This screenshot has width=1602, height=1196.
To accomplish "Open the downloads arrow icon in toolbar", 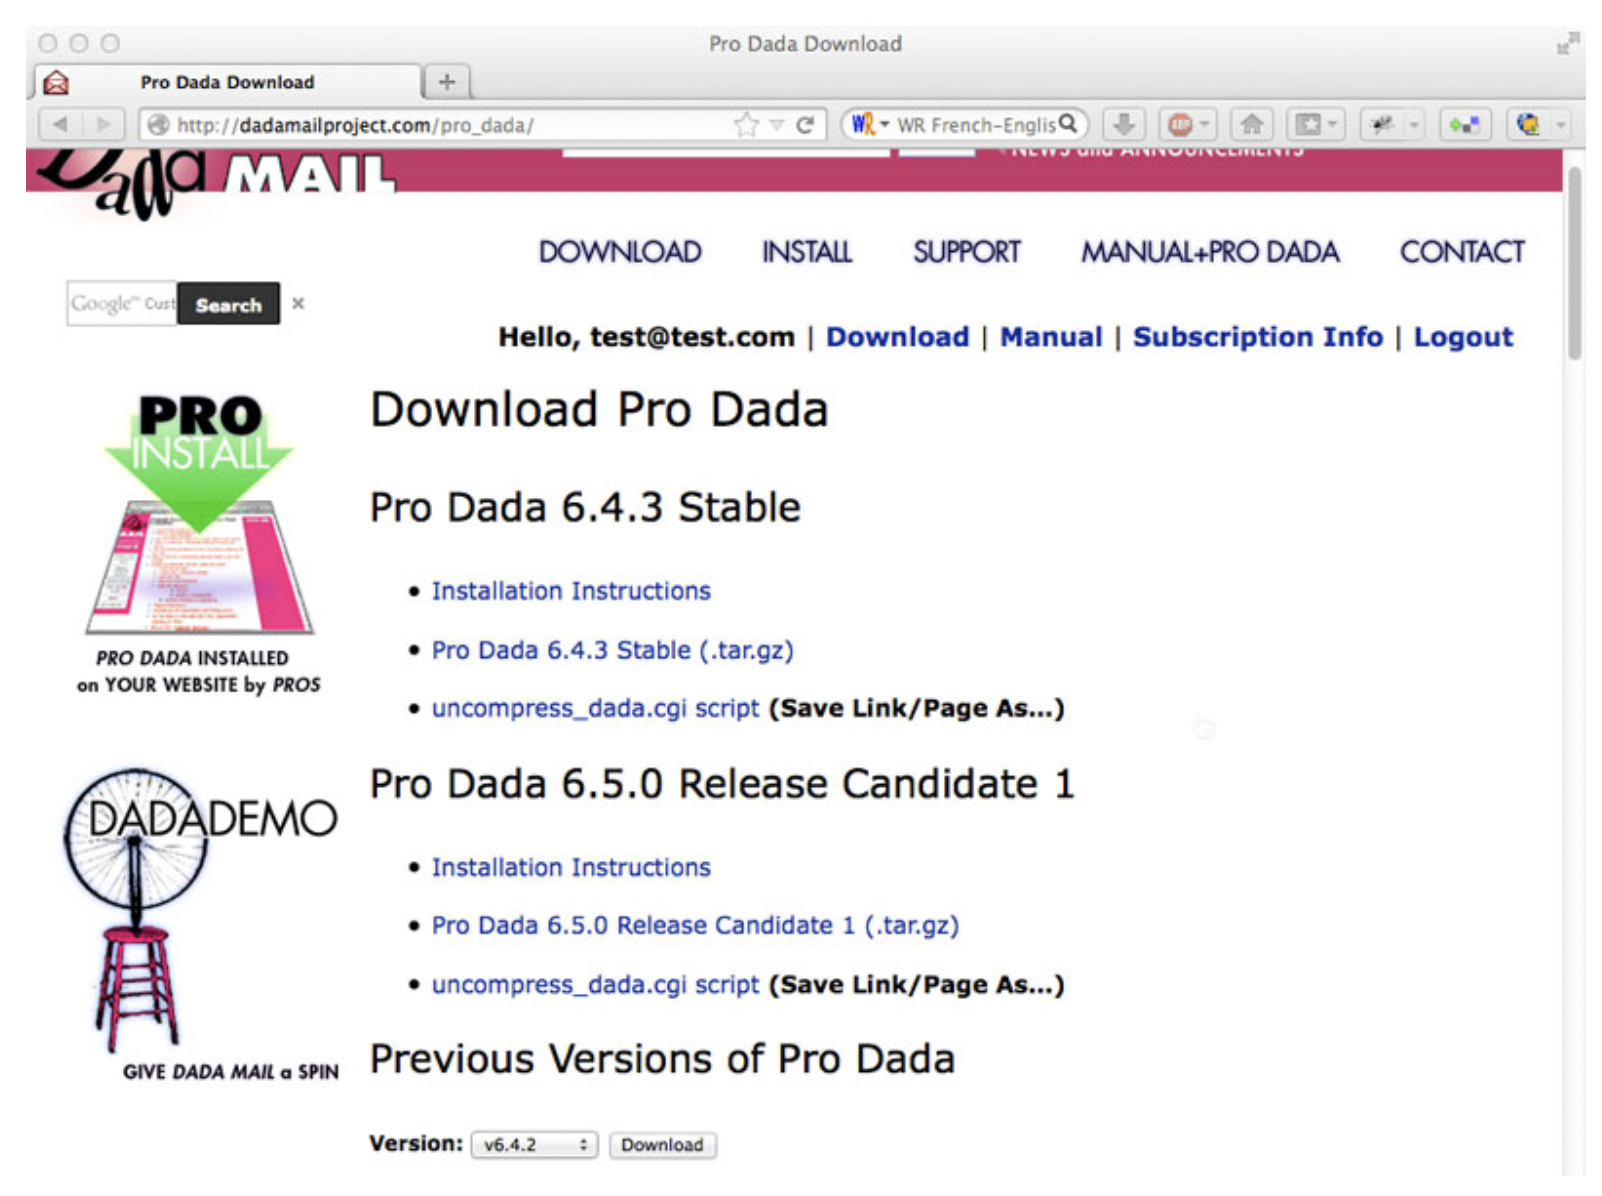I will click(x=1124, y=124).
